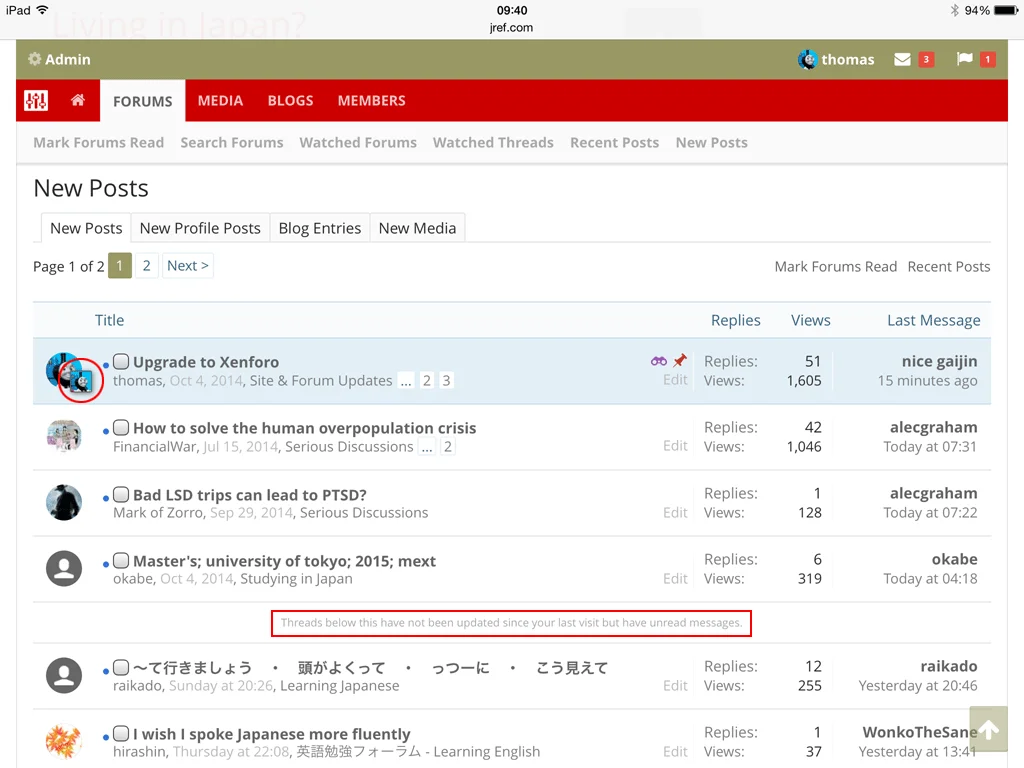Open raikado's default avatar
Screen dimensions: 1024x768
pos(64,675)
